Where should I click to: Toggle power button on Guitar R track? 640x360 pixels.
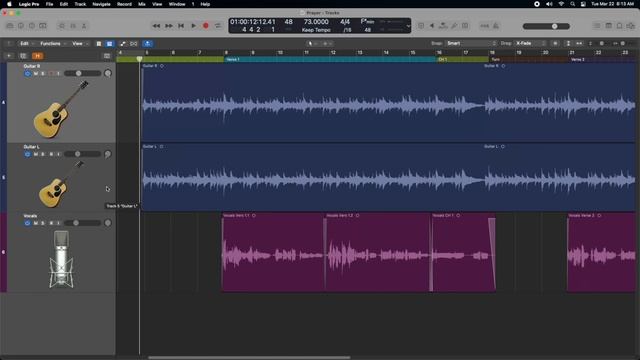(27, 73)
